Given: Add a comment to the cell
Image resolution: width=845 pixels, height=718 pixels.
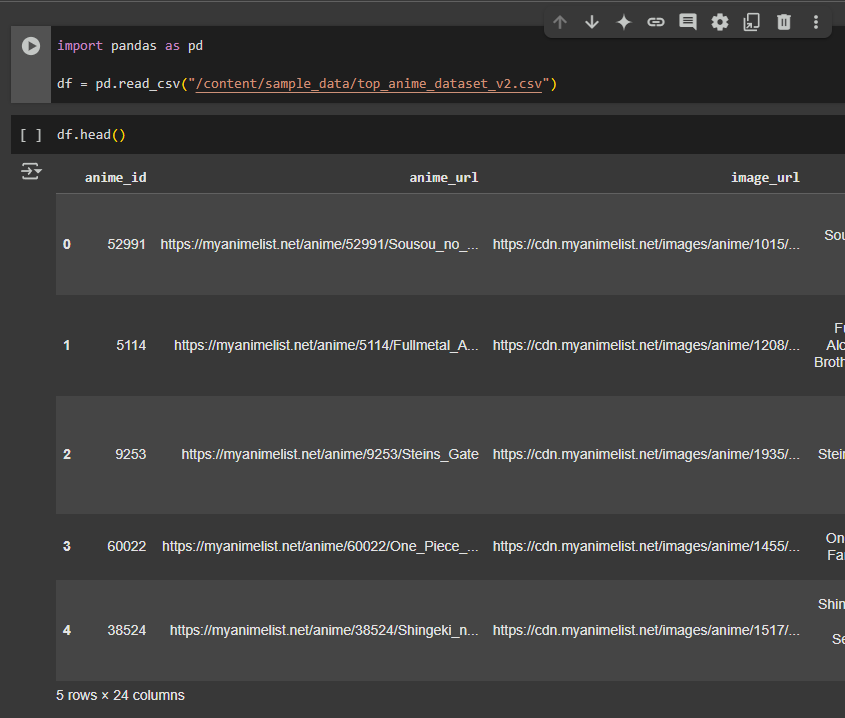Looking at the screenshot, I should click(688, 22).
